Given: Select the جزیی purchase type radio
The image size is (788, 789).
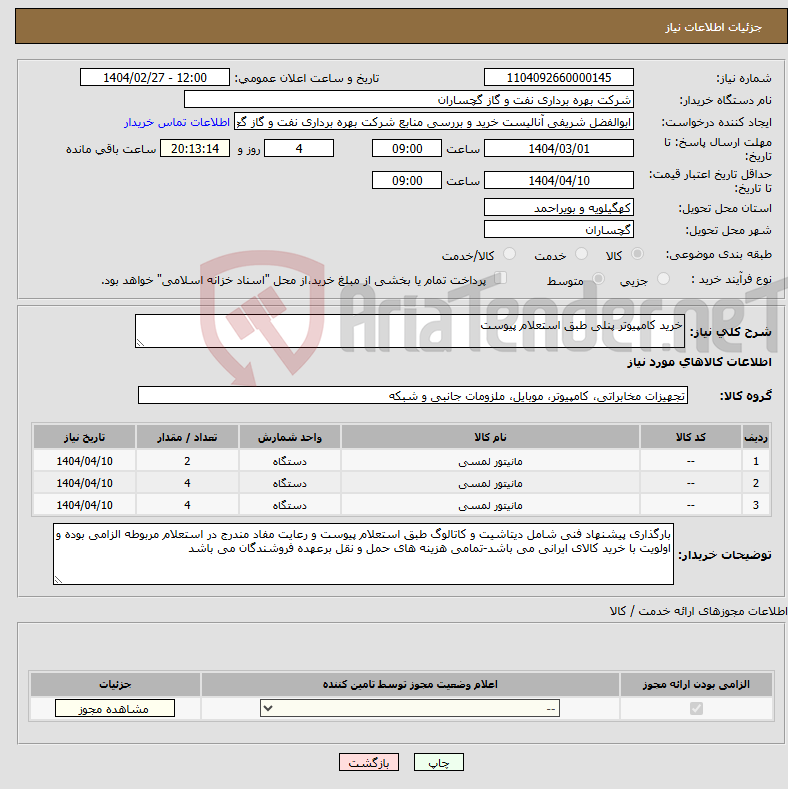Looking at the screenshot, I should coord(664,278).
